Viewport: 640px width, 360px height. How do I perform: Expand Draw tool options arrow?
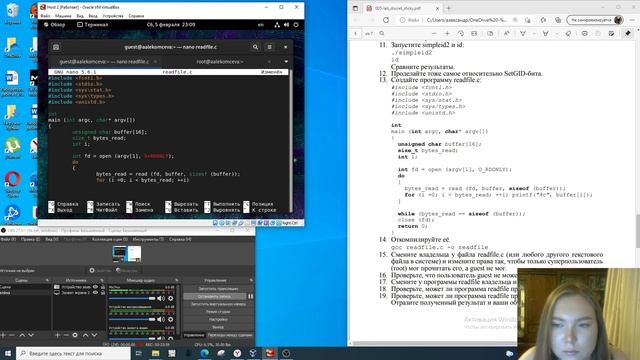(x=534, y=33)
